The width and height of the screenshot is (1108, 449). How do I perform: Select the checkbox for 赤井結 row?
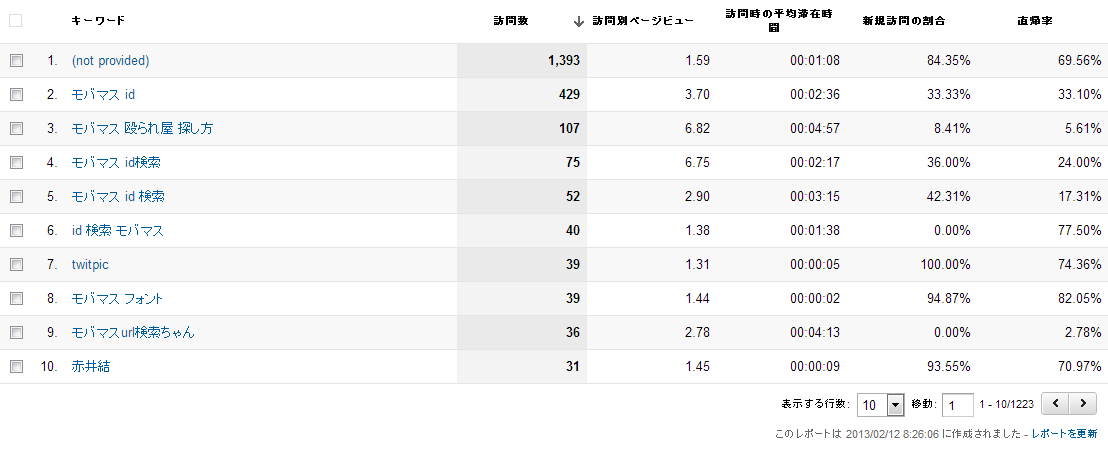[16, 367]
